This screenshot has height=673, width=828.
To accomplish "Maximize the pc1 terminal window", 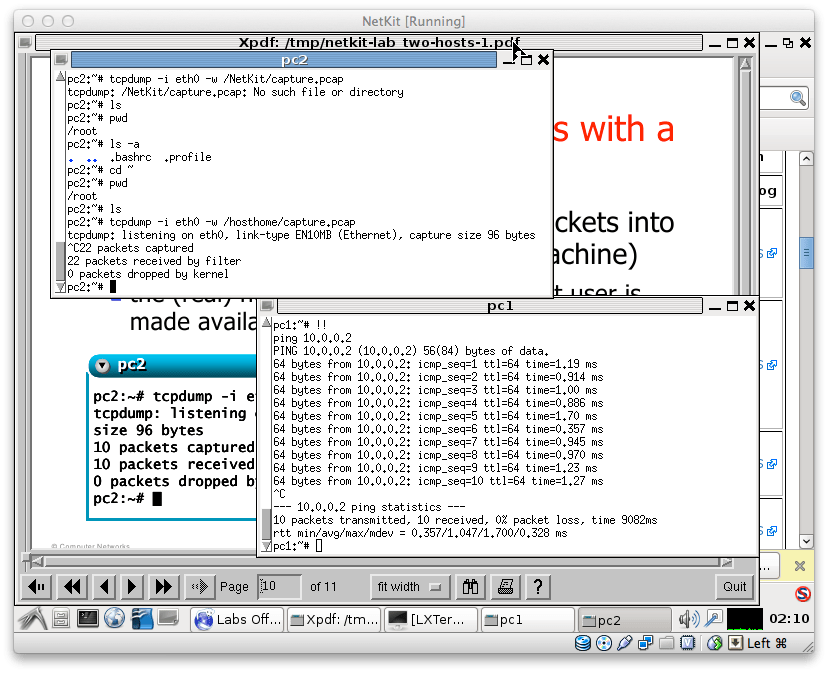I will pyautogui.click(x=732, y=306).
